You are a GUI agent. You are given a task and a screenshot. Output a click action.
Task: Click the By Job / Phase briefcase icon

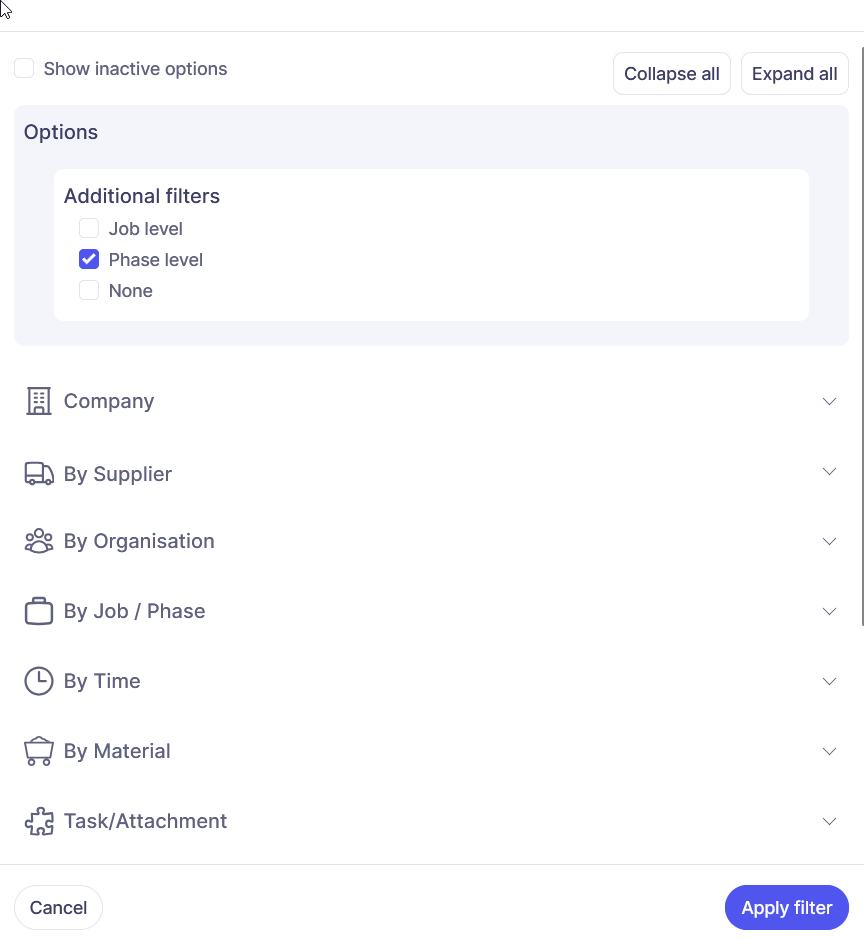39,611
